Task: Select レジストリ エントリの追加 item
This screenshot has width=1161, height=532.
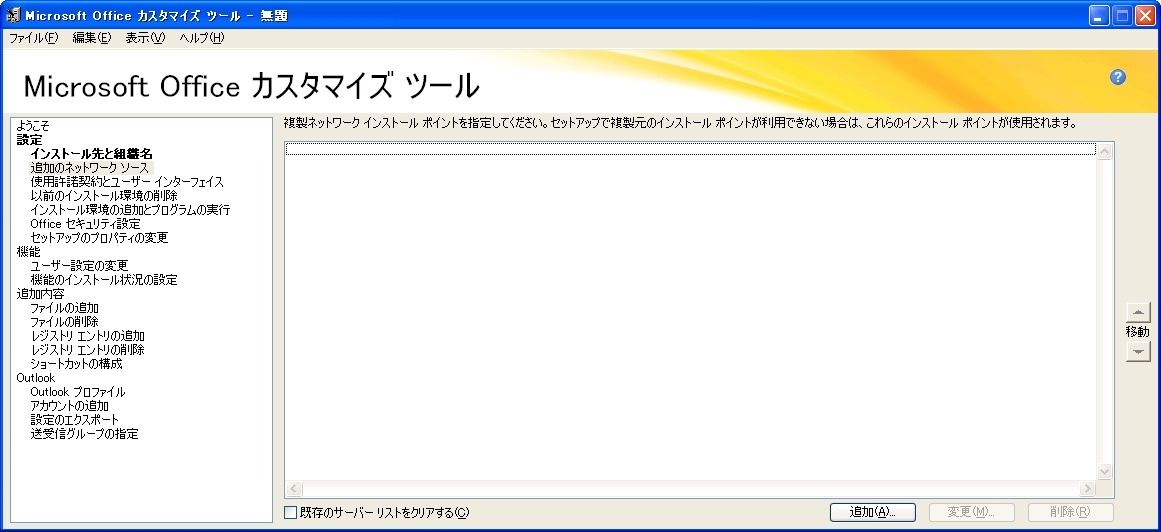Action: click(x=87, y=336)
